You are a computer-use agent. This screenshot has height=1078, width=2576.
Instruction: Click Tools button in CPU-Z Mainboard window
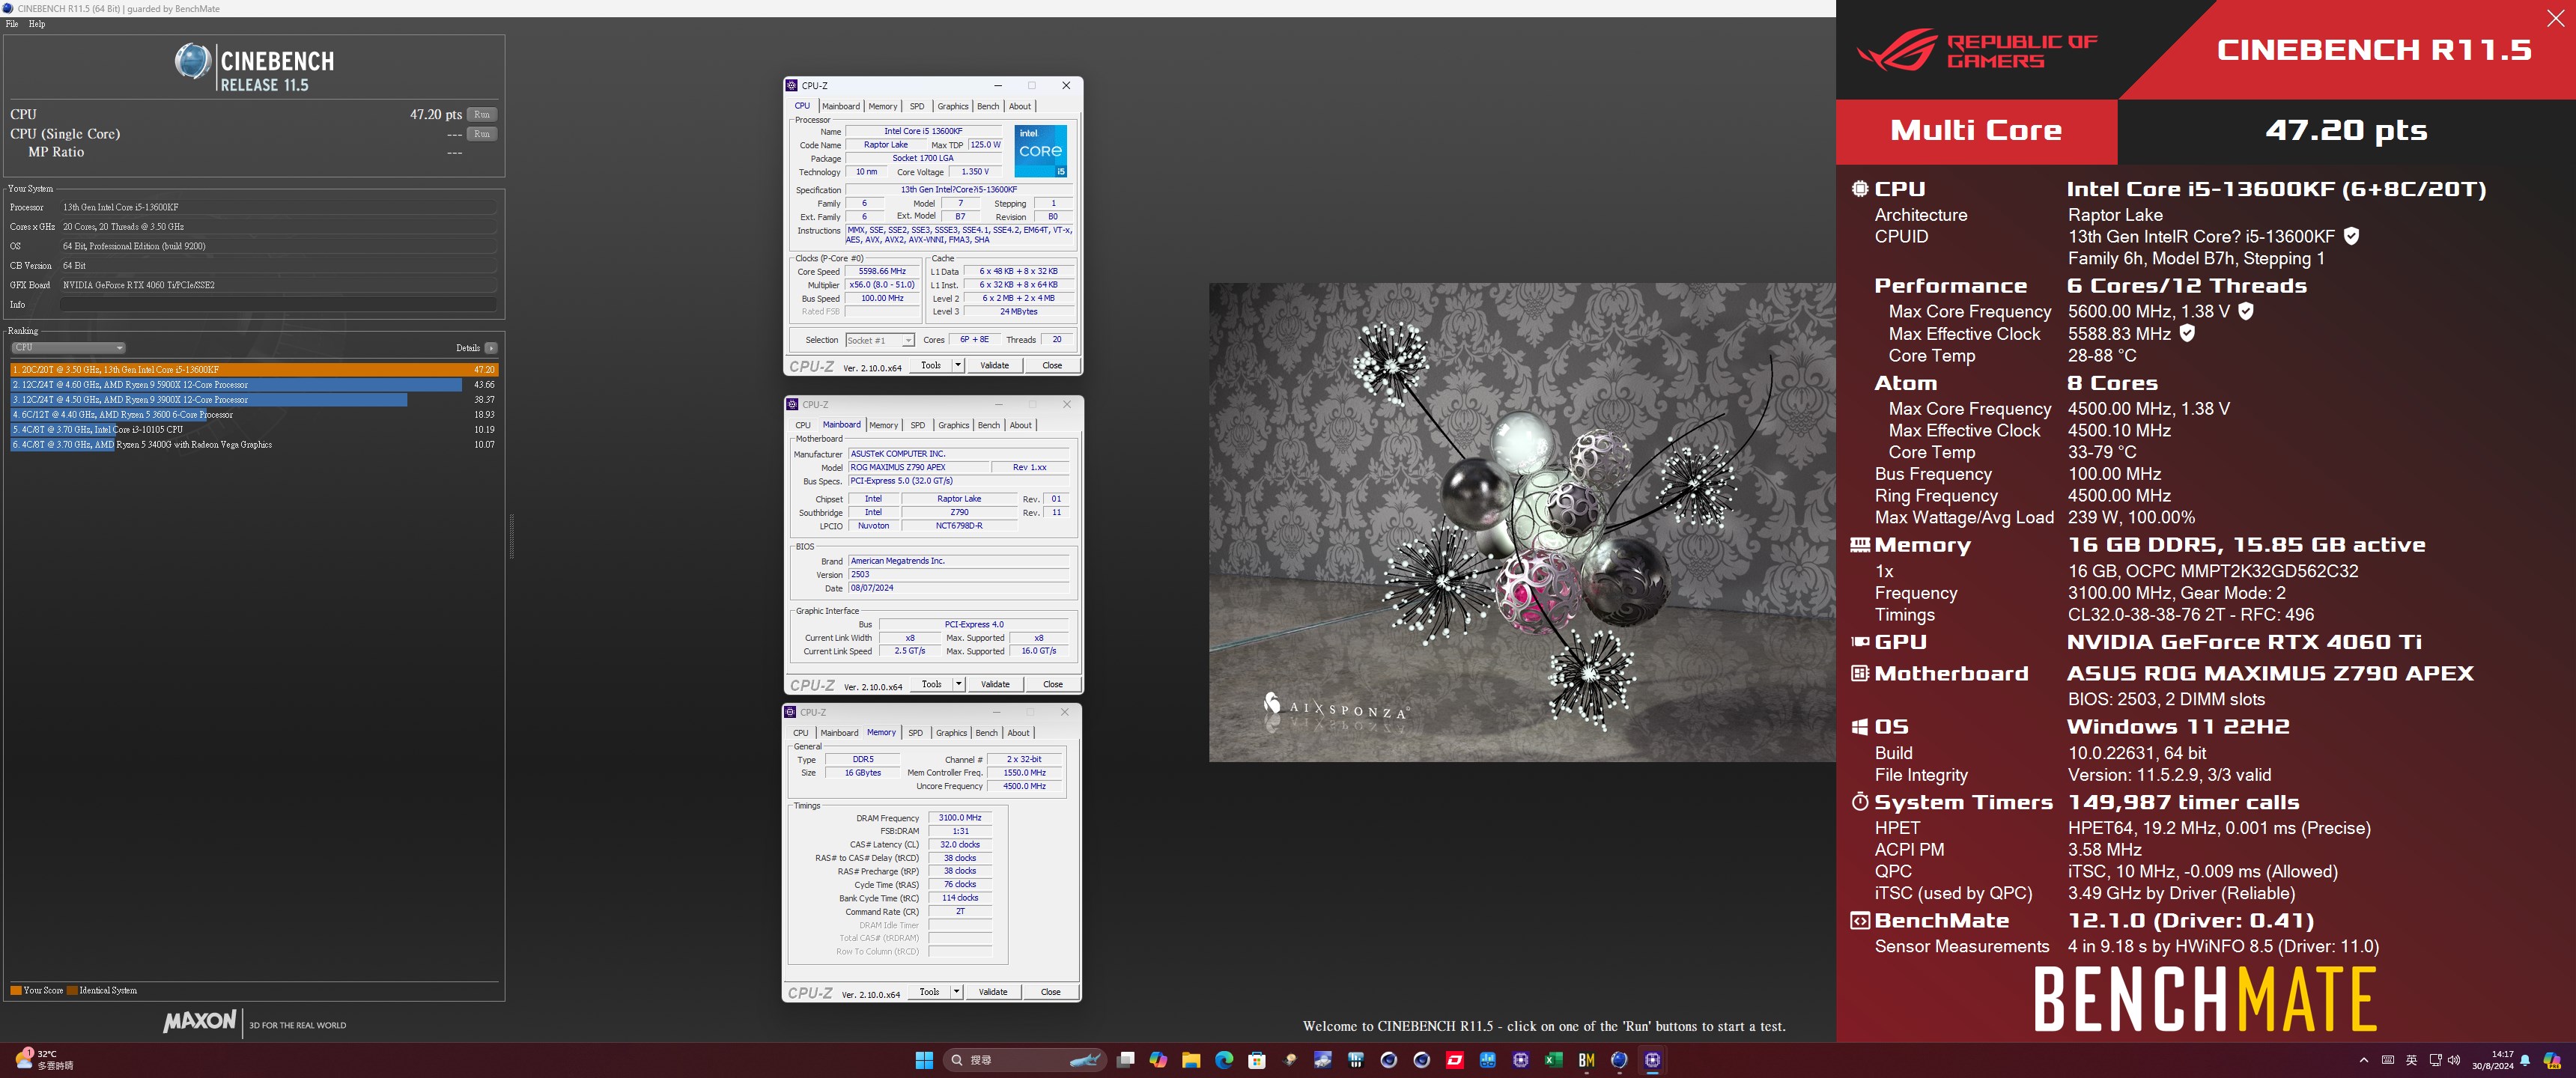click(x=931, y=684)
